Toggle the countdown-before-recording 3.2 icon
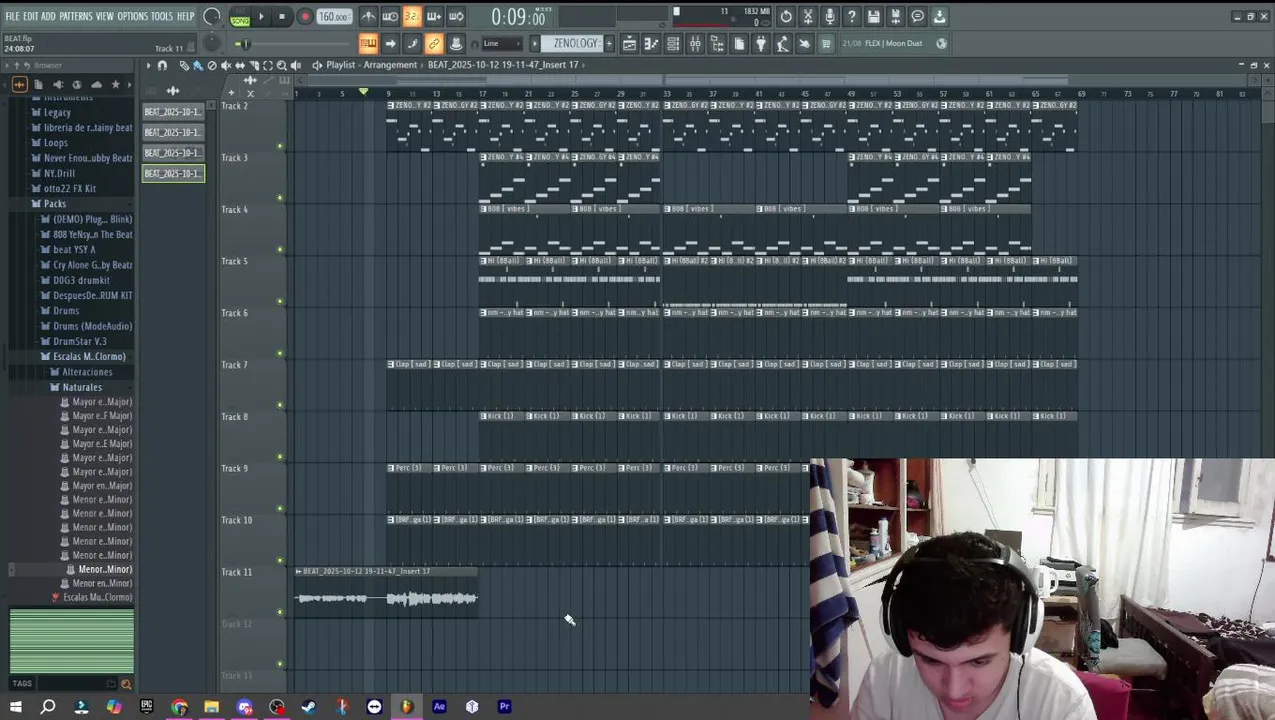This screenshot has height=720, width=1275. pos(412,17)
